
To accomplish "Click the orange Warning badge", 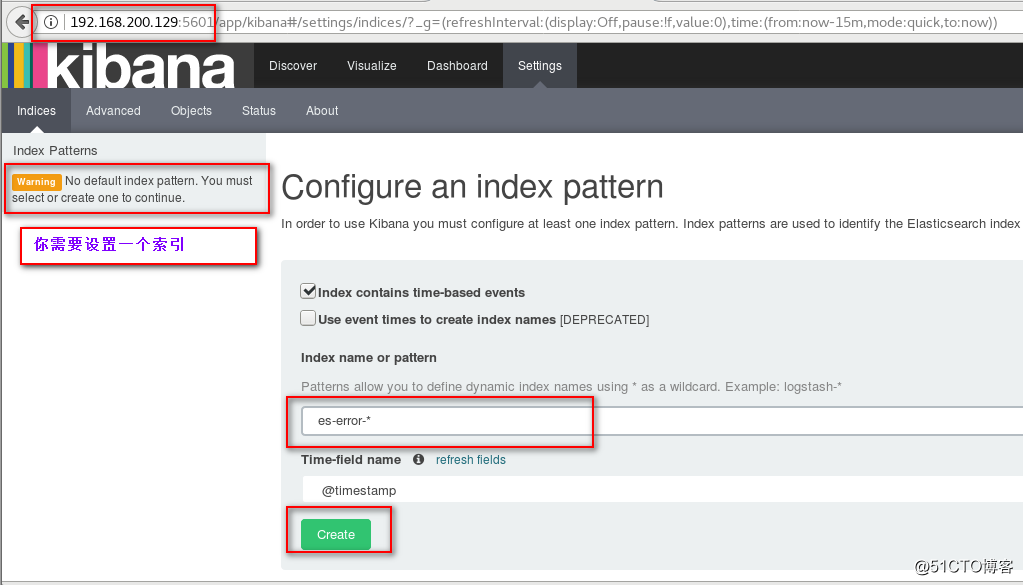I will coord(37,182).
